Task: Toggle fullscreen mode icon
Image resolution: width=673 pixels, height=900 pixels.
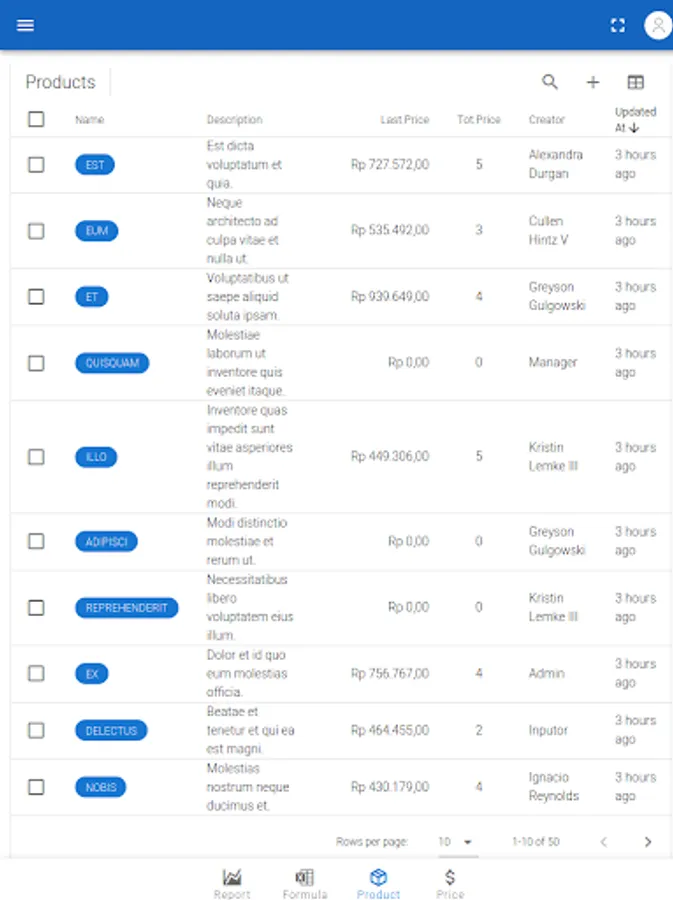Action: pyautogui.click(x=618, y=26)
